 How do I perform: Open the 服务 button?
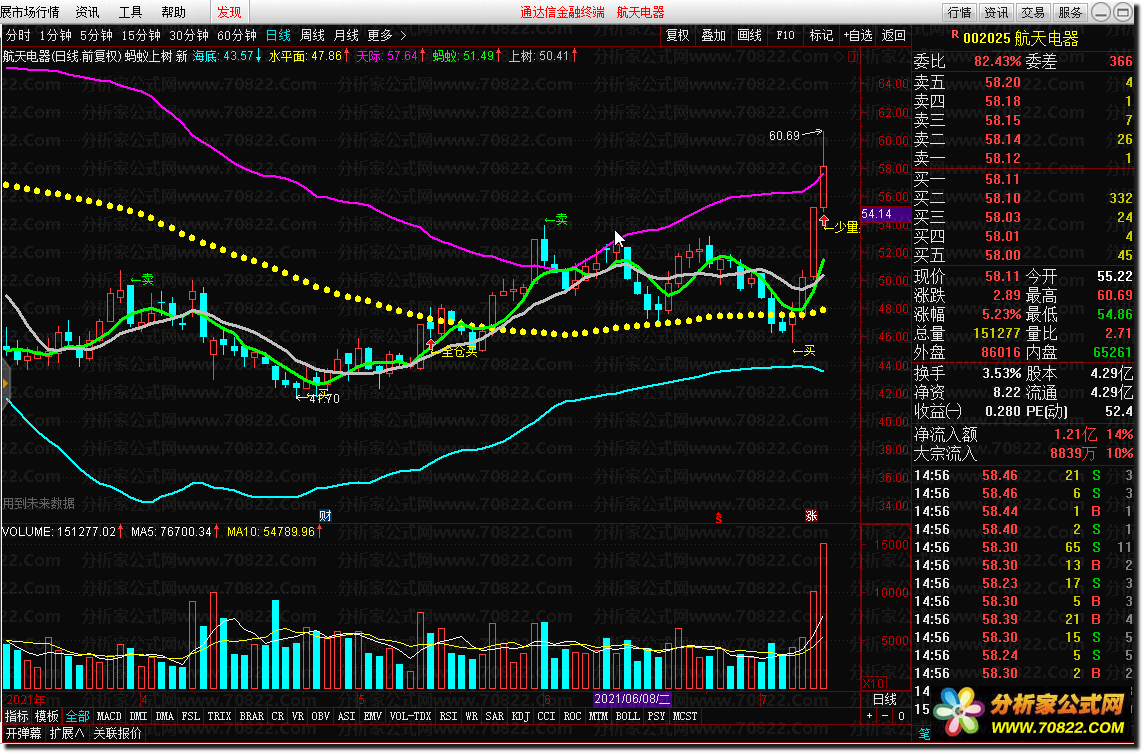click(1070, 12)
